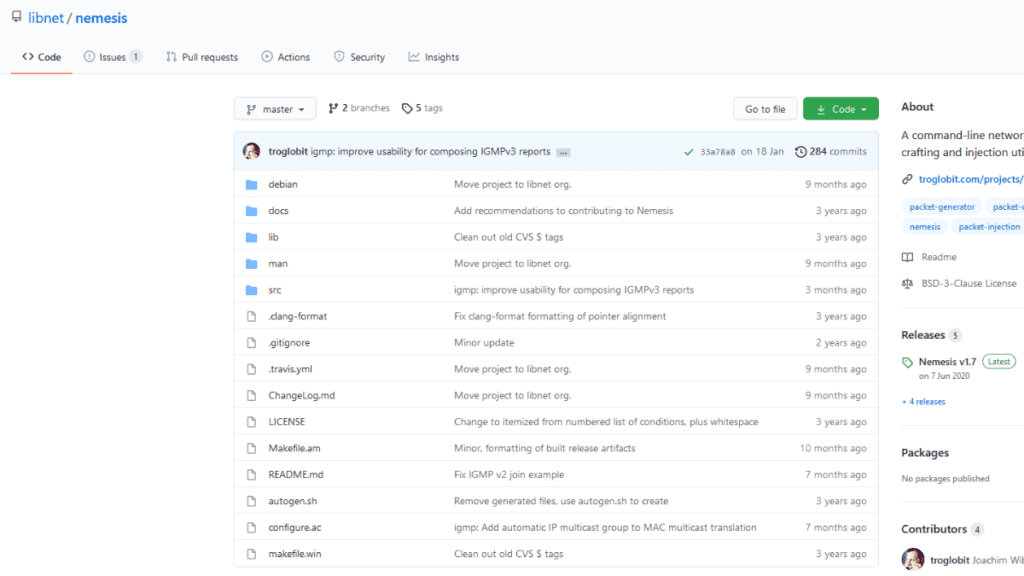The height and width of the screenshot is (576, 1024).
Task: Click the Go to file button
Action: click(765, 109)
